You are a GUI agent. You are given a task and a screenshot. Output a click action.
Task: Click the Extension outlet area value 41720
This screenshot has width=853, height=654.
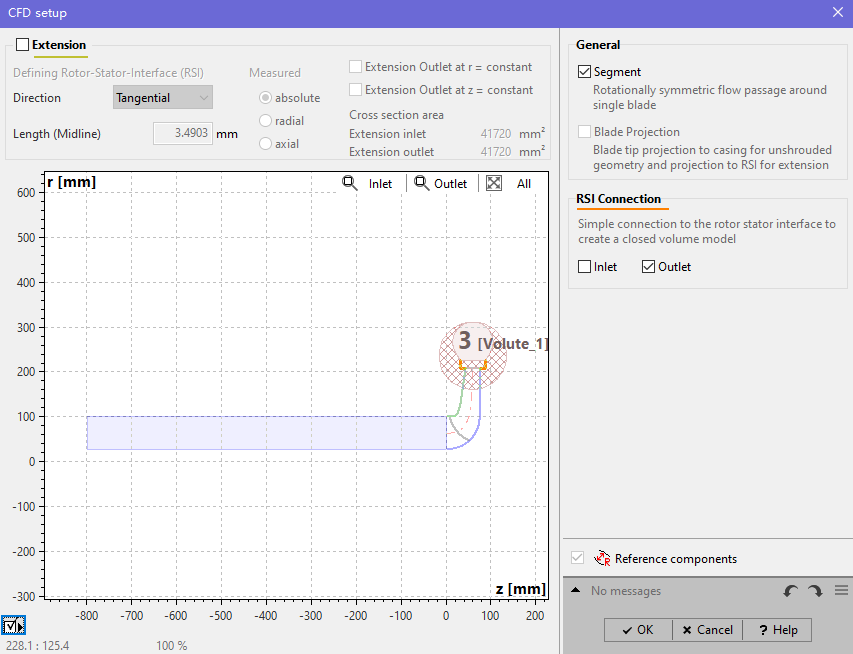[x=496, y=152]
